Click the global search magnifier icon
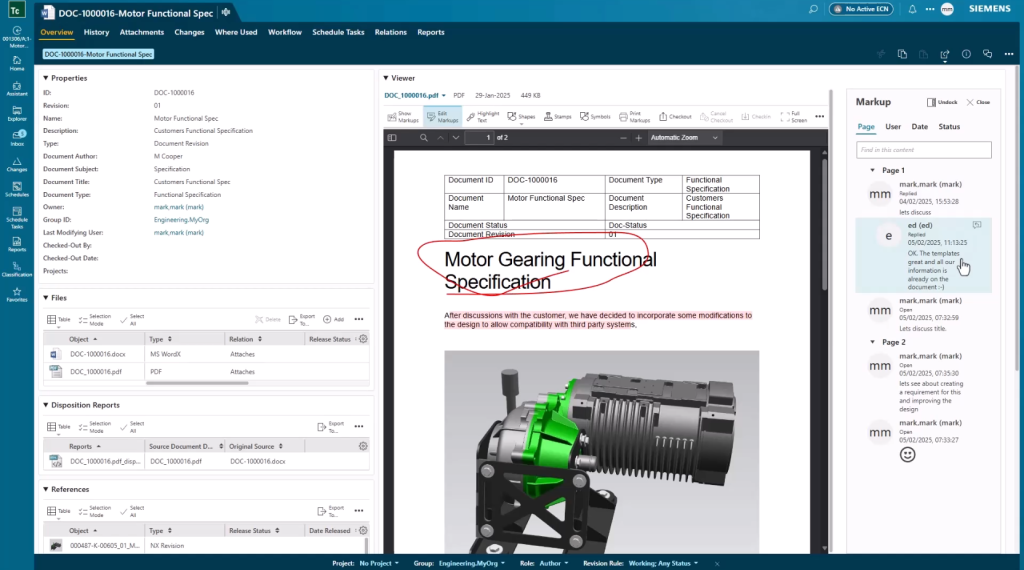Image resolution: width=1024 pixels, height=570 pixels. [x=813, y=9]
